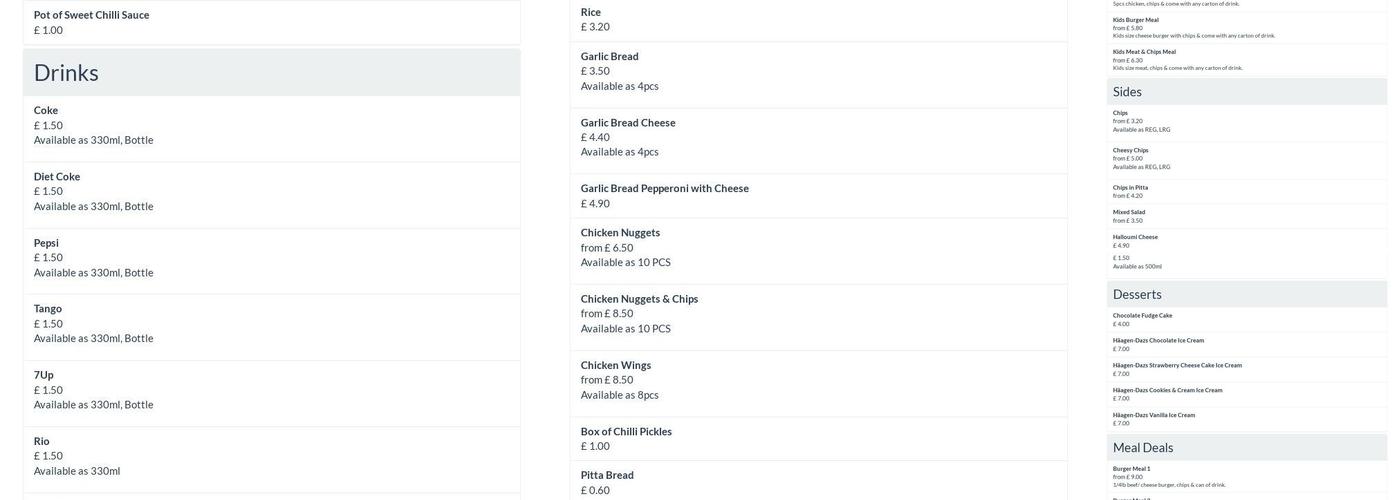This screenshot has width=1400, height=500.
Task: Choose the Chicken Wings 8pcs item
Action: [x=615, y=365]
